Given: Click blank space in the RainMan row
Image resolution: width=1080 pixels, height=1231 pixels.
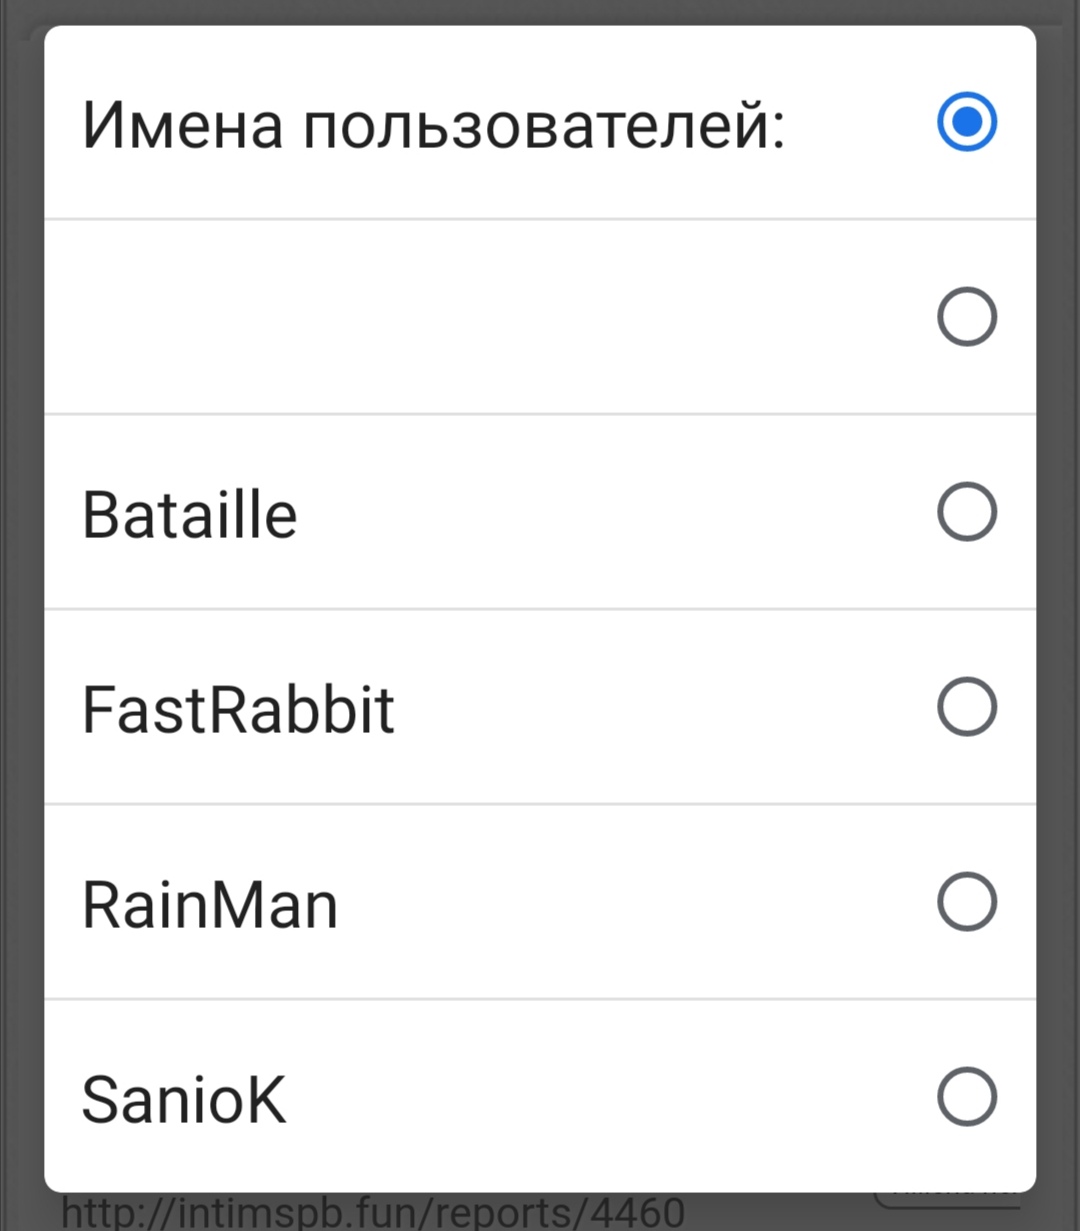Looking at the screenshot, I should 620,902.
